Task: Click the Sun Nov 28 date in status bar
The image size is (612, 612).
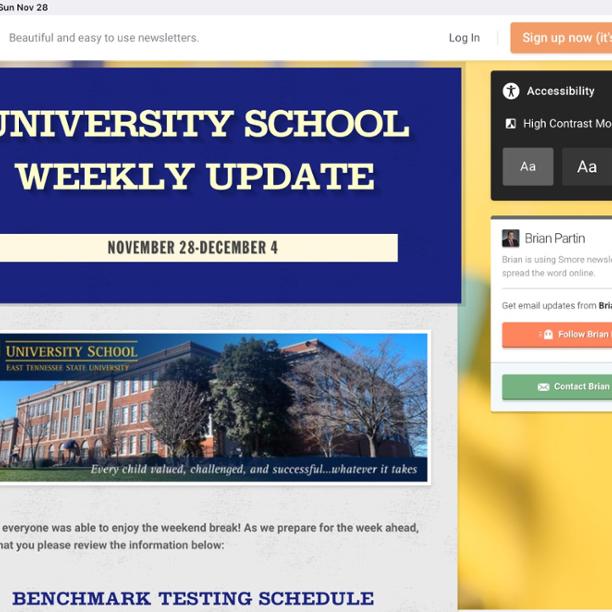Action: pyautogui.click(x=24, y=7)
